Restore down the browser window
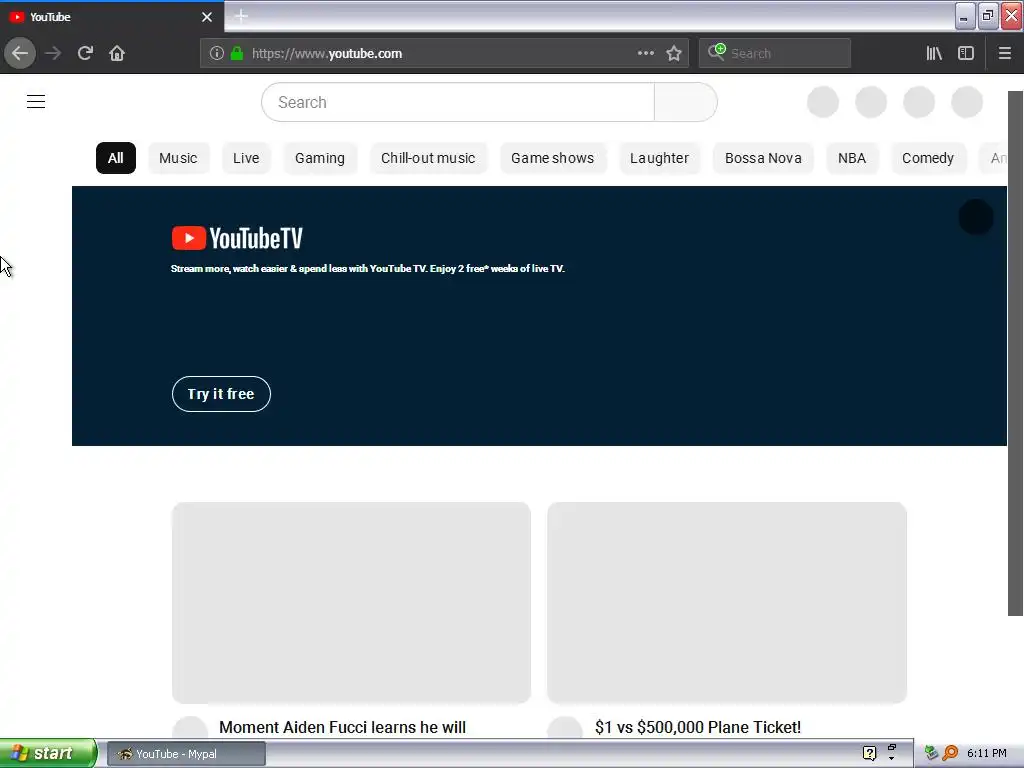 [988, 16]
